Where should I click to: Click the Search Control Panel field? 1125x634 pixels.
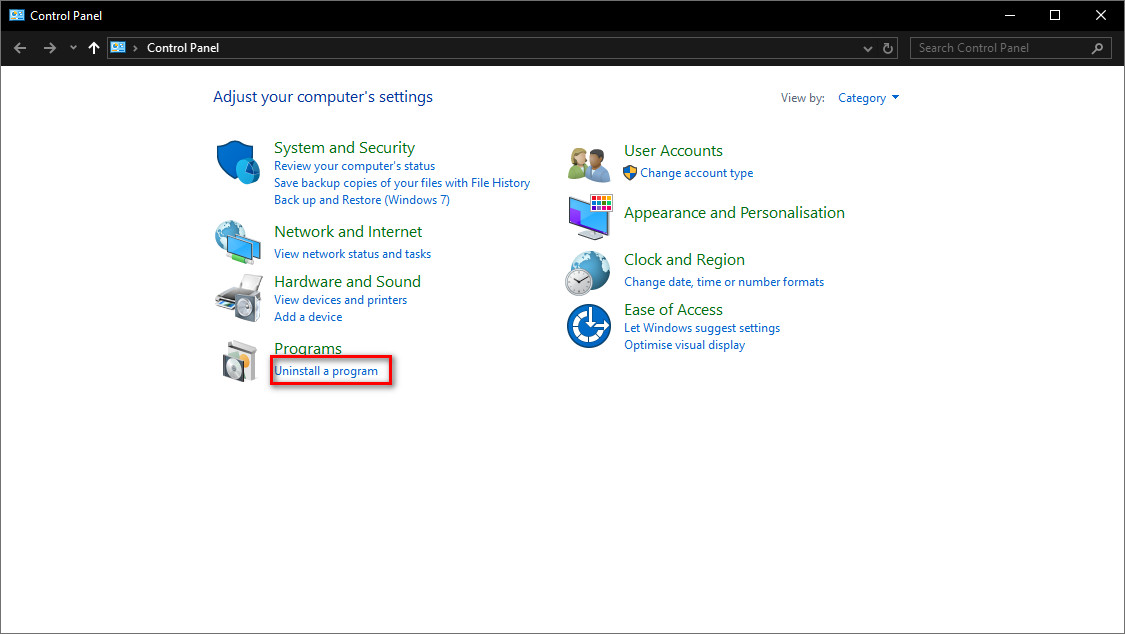tap(1000, 48)
